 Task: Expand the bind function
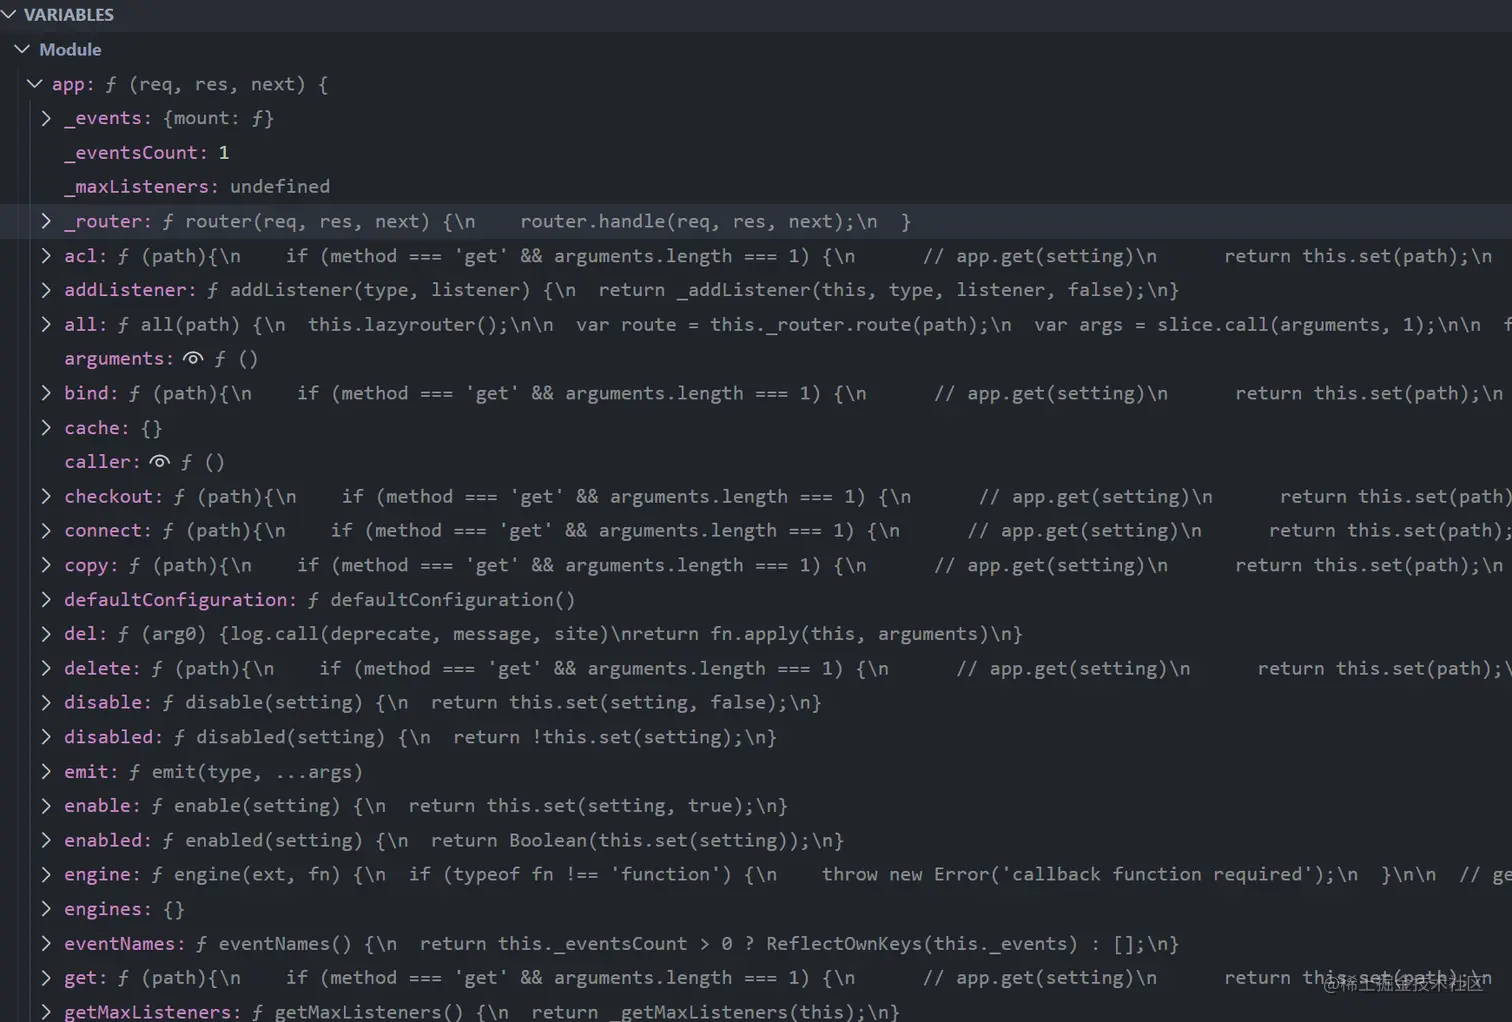(x=46, y=393)
